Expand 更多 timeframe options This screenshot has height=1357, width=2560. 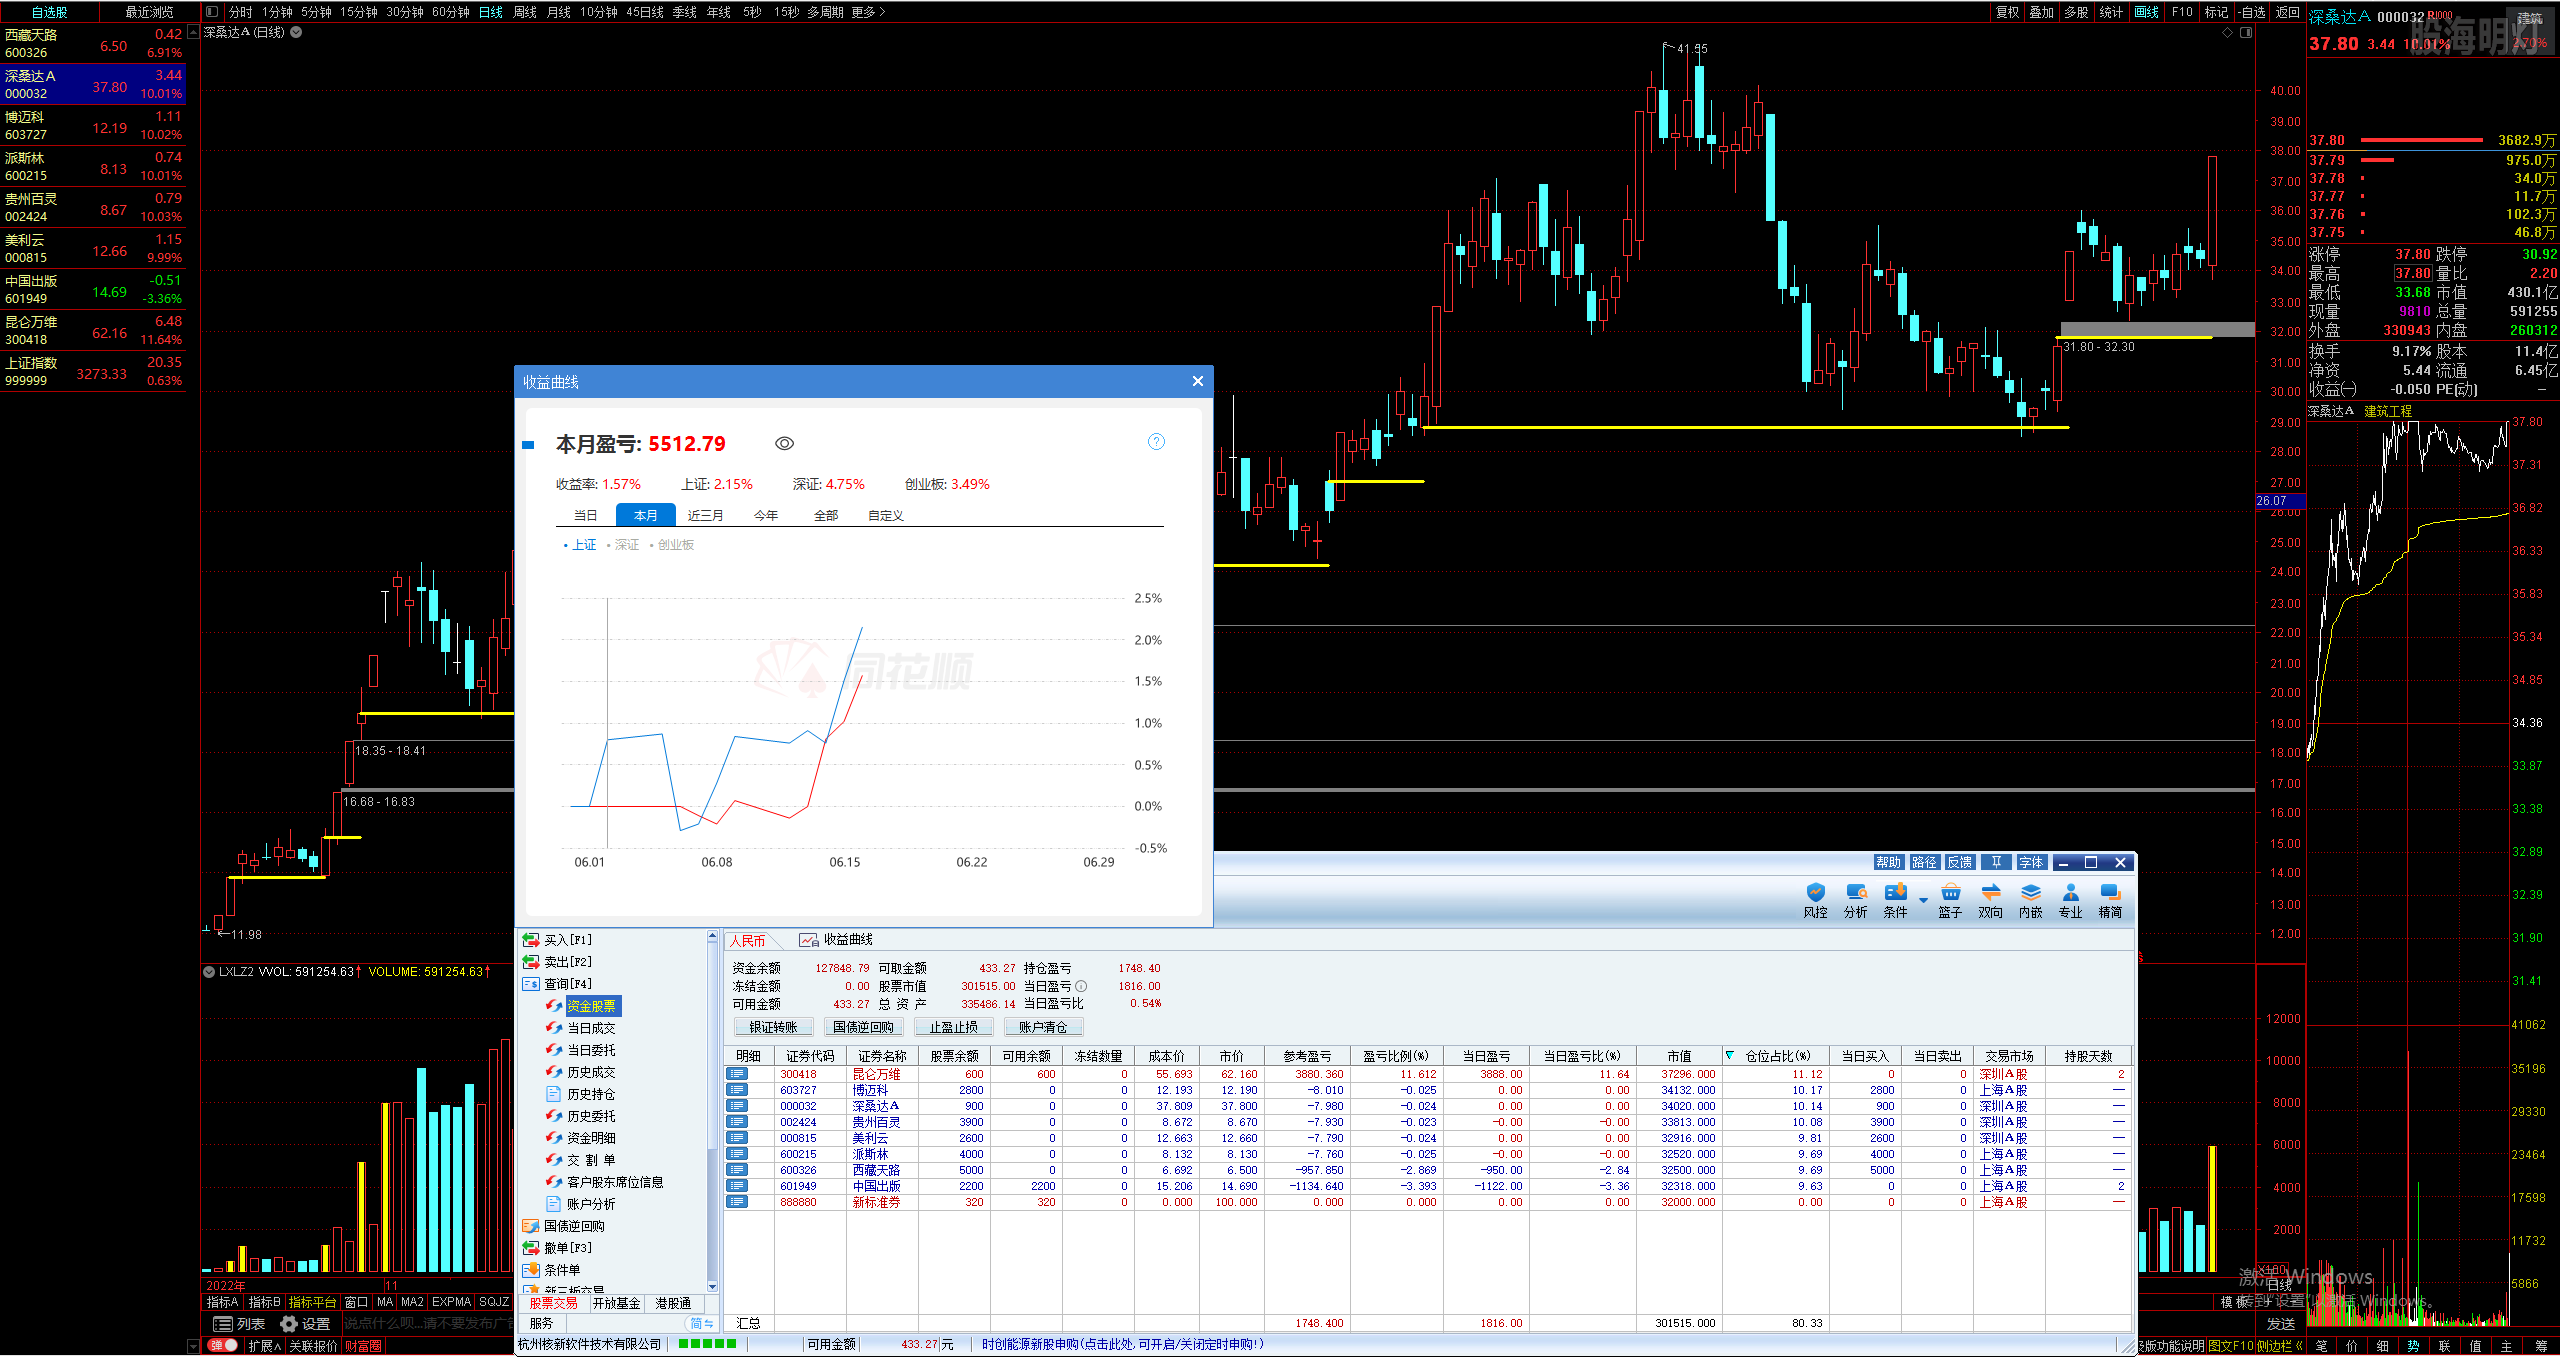(868, 12)
